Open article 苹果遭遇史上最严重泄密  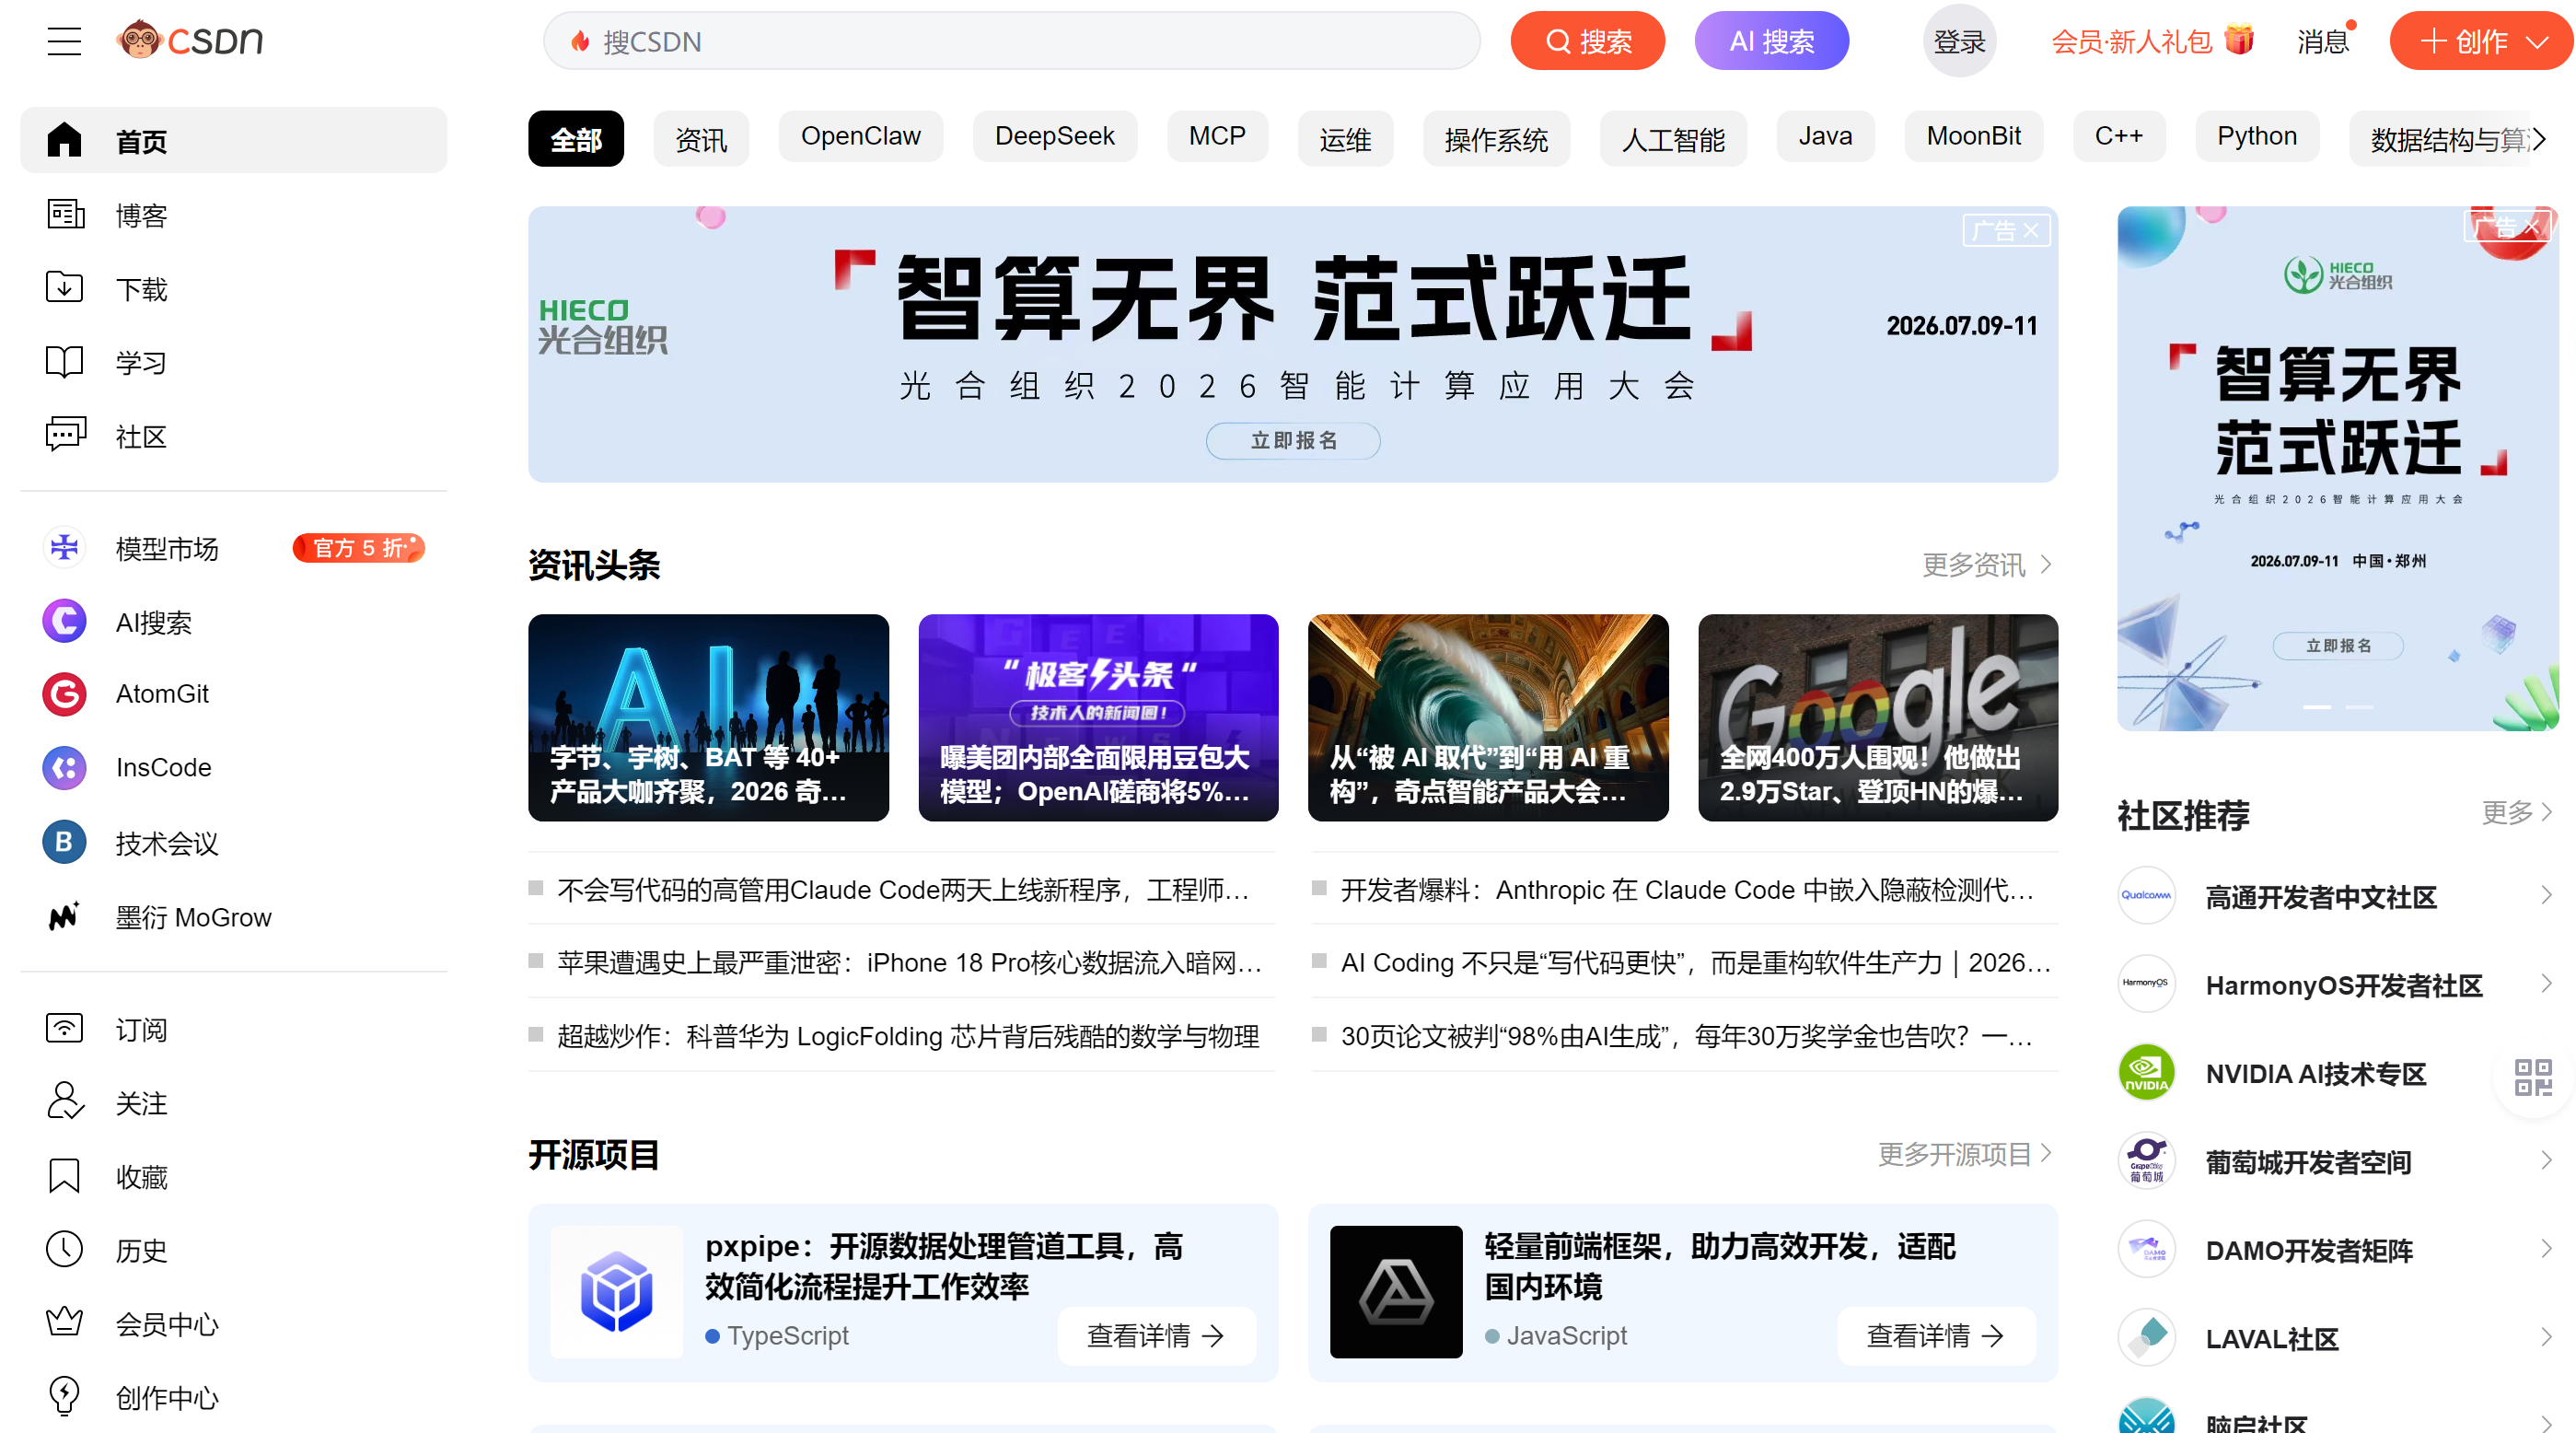910,963
